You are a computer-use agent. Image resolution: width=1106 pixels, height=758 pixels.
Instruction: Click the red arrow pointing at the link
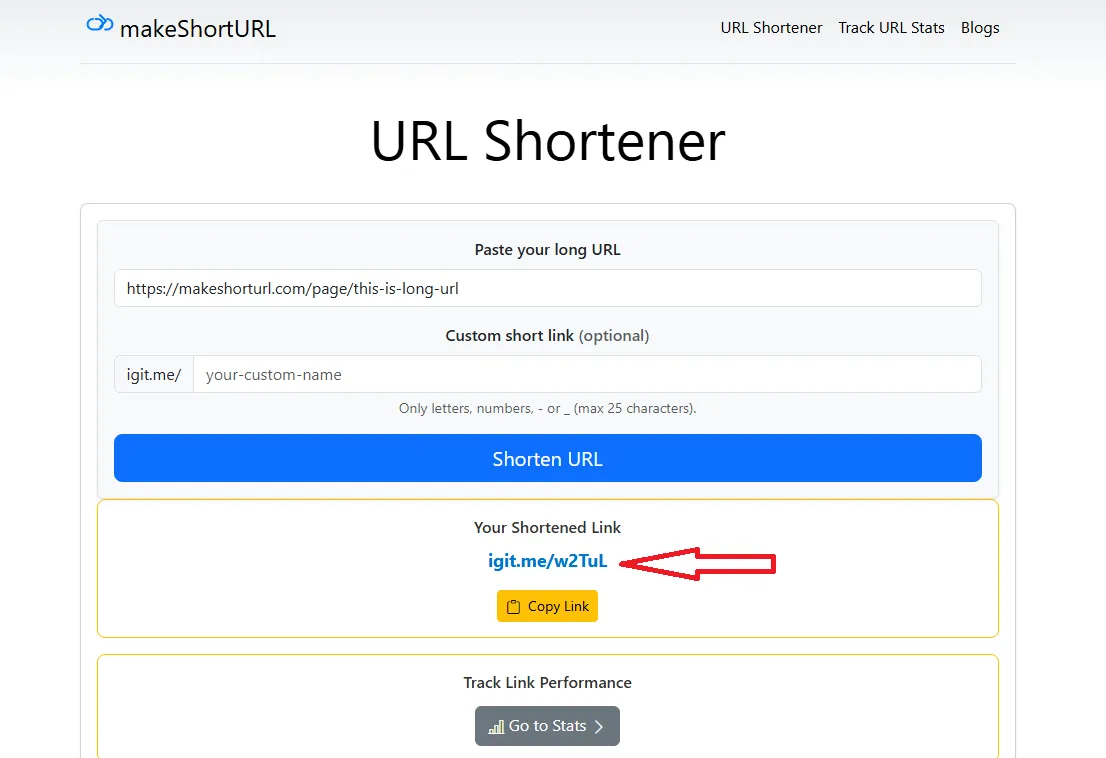[700, 563]
